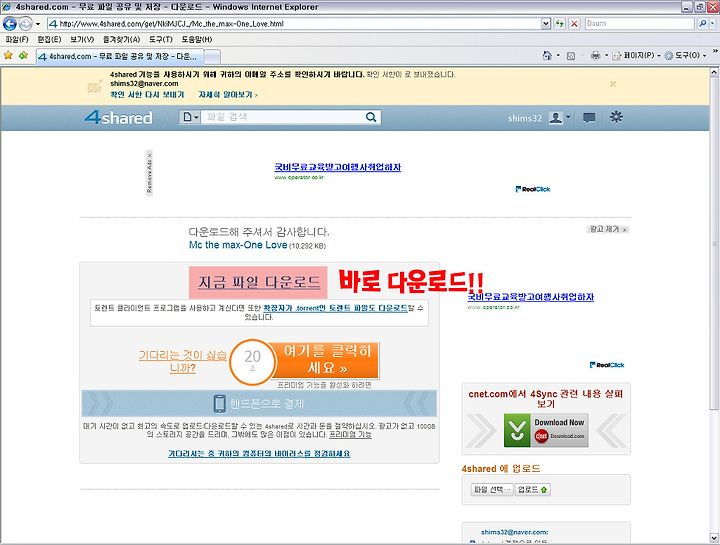Open the 도구(O) toolbar menu
Screen dimensions: 720x545
(x=685, y=56)
